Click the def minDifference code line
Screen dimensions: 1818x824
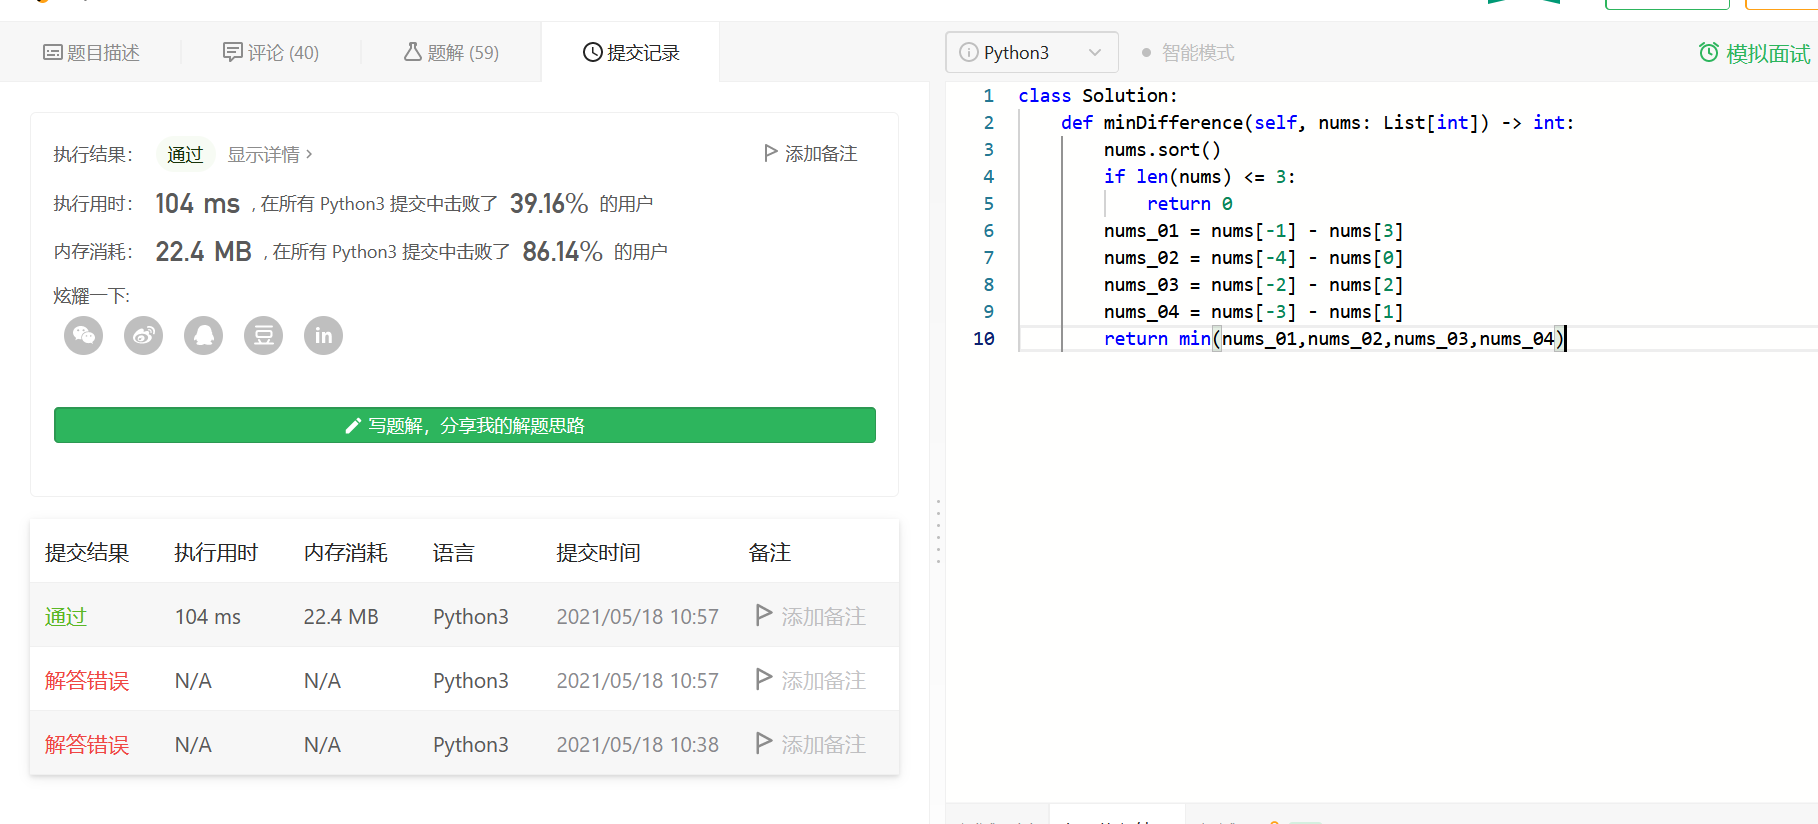tap(1318, 122)
